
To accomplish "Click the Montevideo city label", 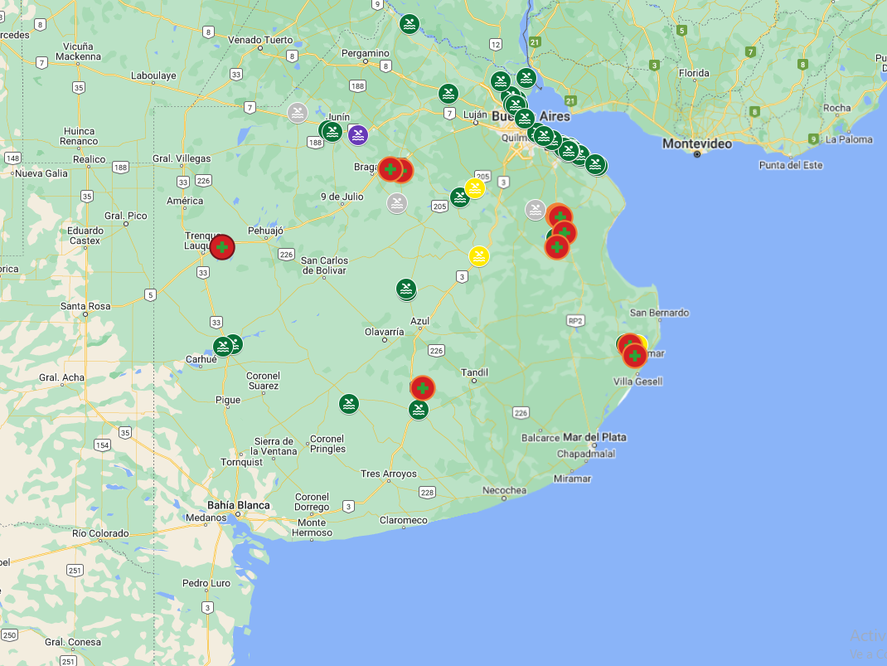I will 697,144.
